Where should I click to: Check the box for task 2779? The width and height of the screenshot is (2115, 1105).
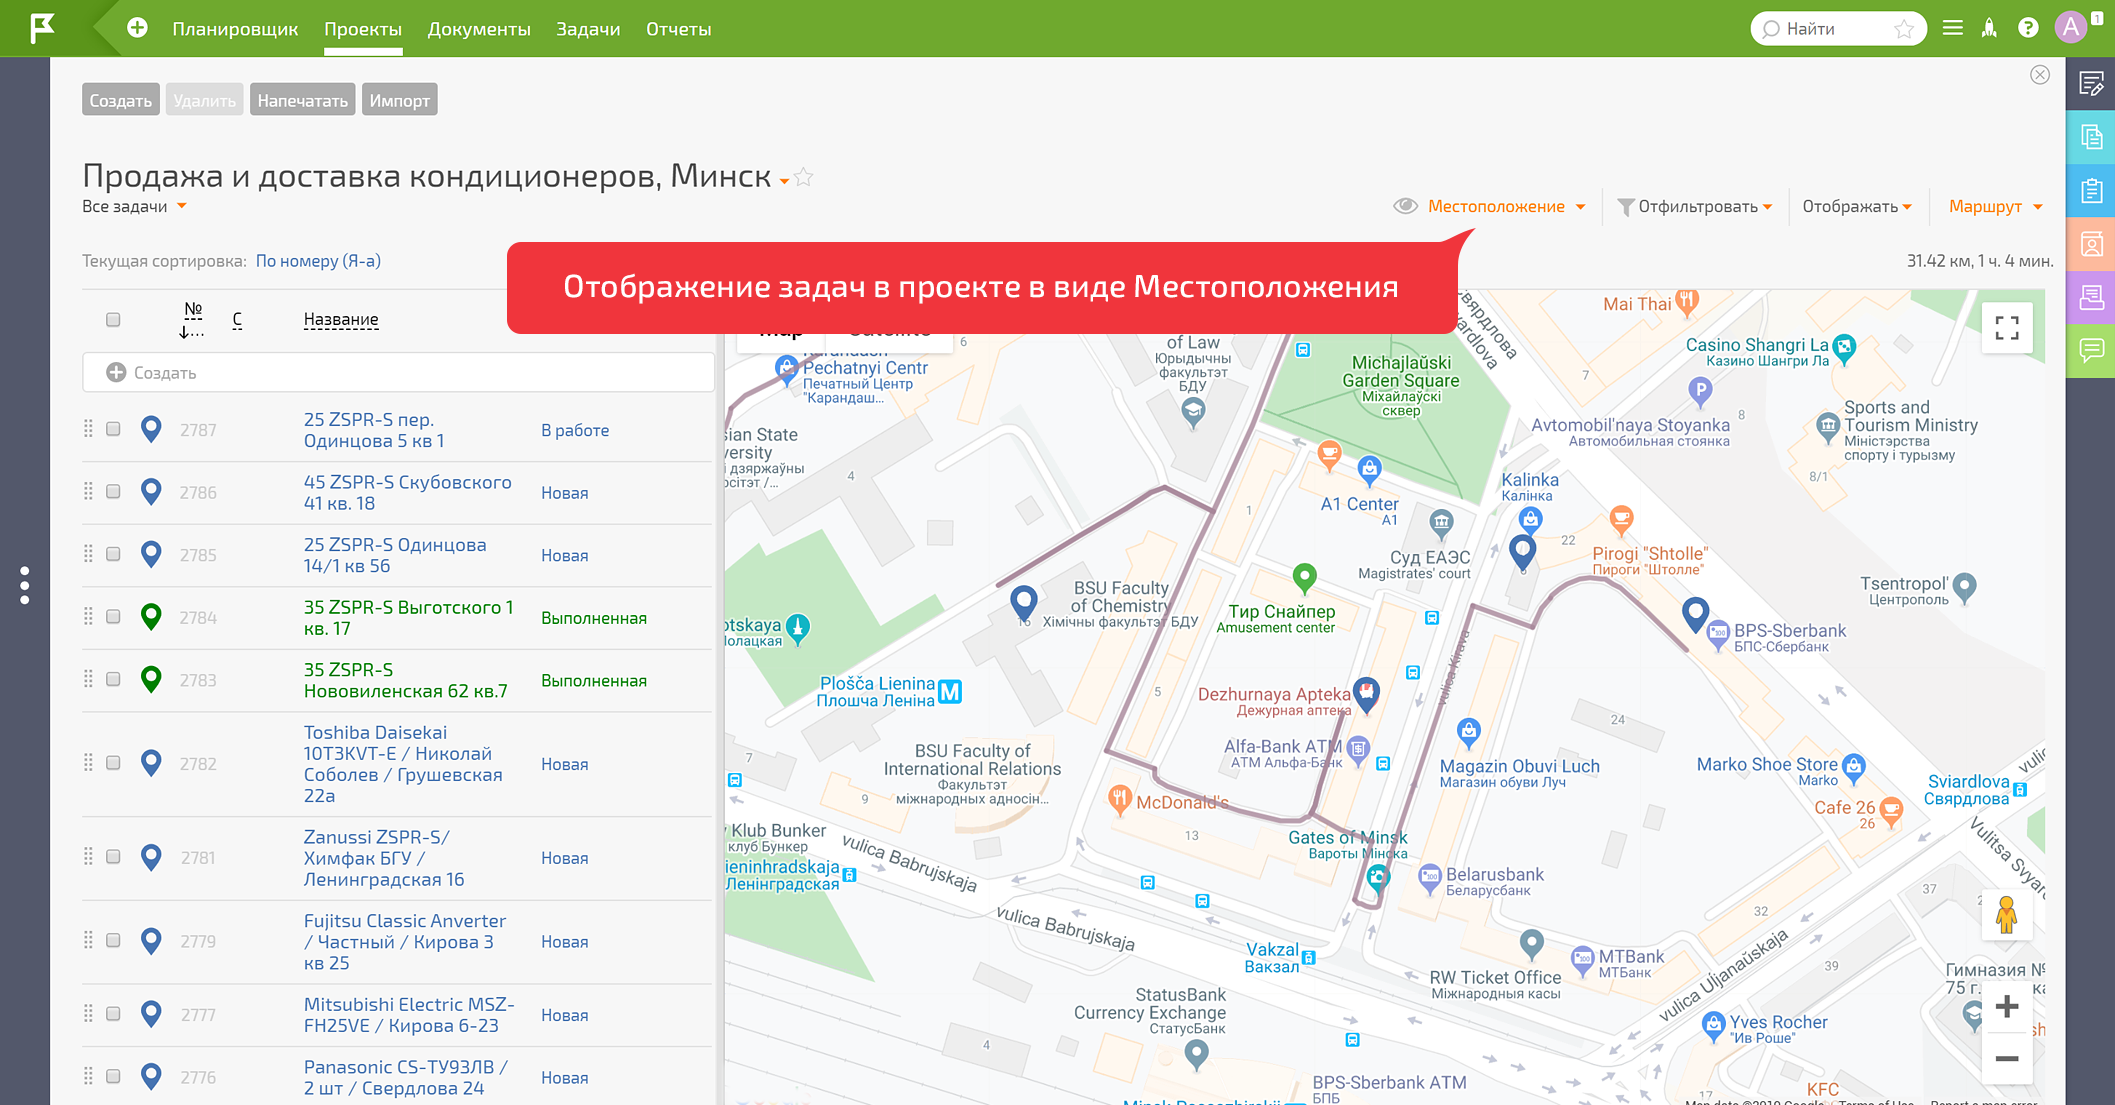click(x=113, y=940)
